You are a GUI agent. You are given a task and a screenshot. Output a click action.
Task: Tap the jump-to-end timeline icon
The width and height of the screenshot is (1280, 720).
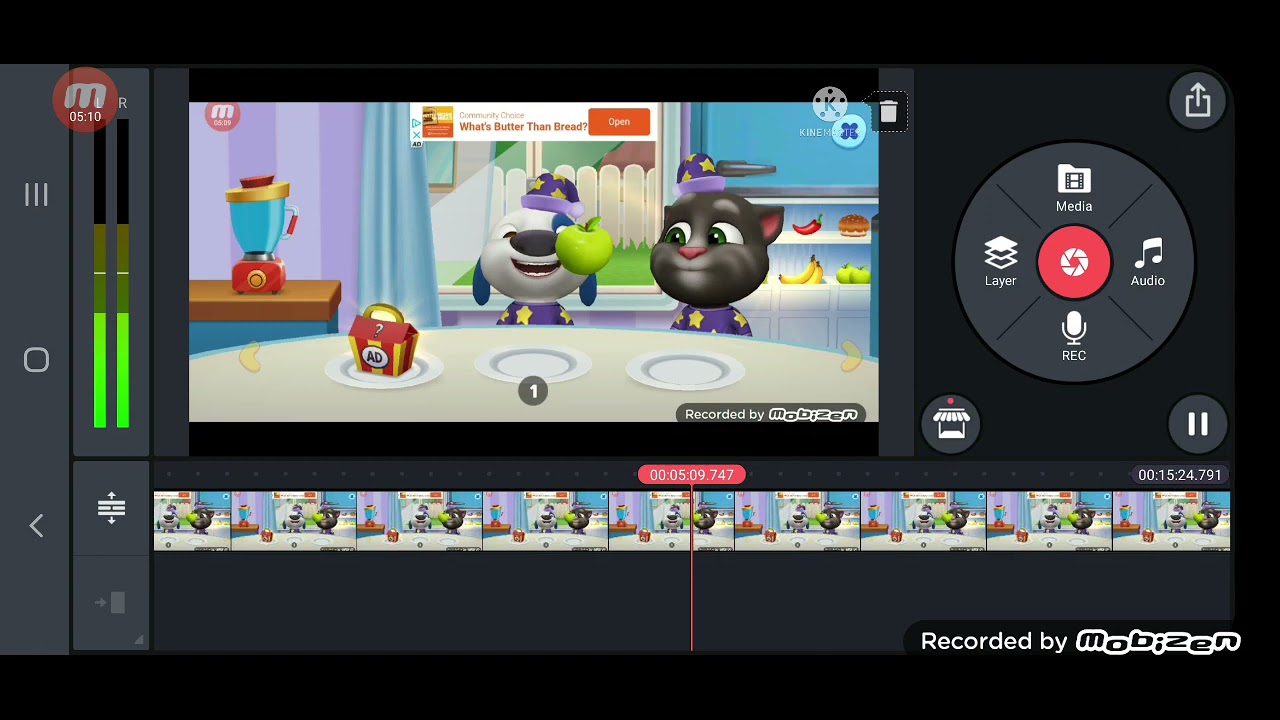pyautogui.click(x=110, y=603)
